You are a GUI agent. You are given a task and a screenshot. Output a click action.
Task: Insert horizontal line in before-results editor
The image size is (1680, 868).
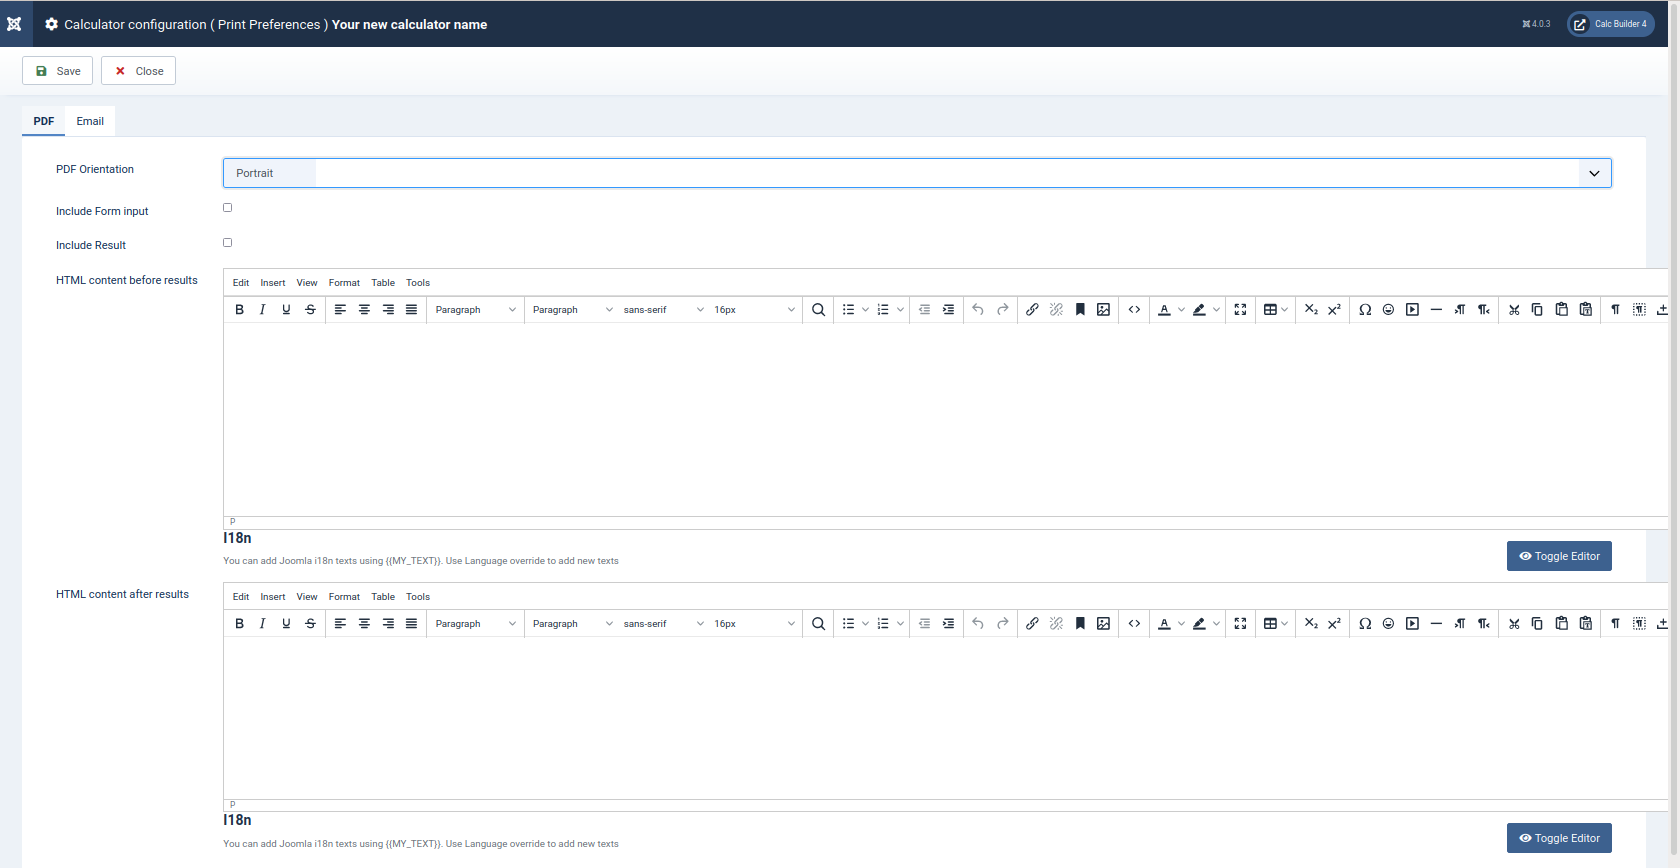point(1436,310)
